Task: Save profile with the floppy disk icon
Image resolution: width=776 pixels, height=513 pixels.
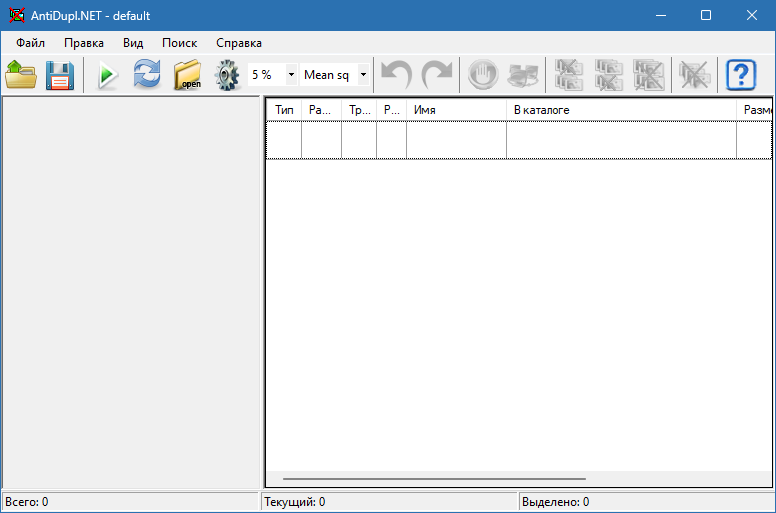Action: tap(60, 75)
